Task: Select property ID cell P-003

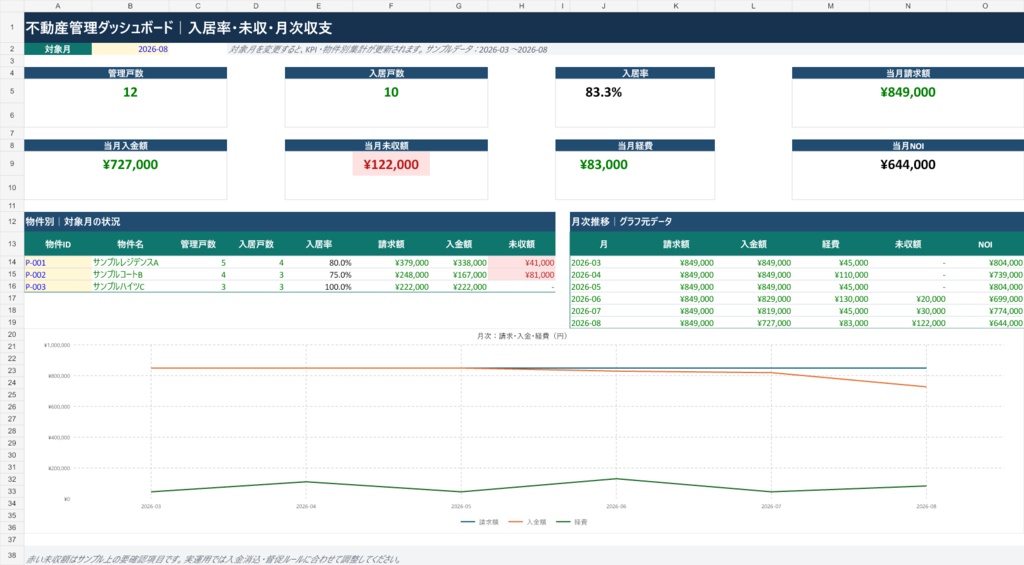Action: pyautogui.click(x=58, y=287)
